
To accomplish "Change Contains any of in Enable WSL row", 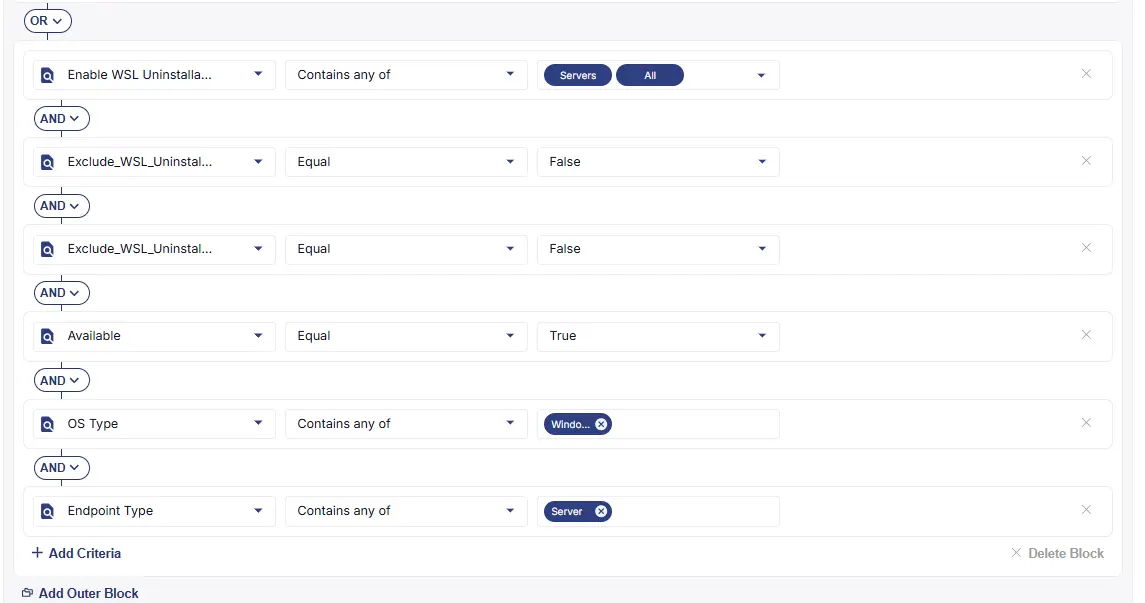I will (x=406, y=74).
